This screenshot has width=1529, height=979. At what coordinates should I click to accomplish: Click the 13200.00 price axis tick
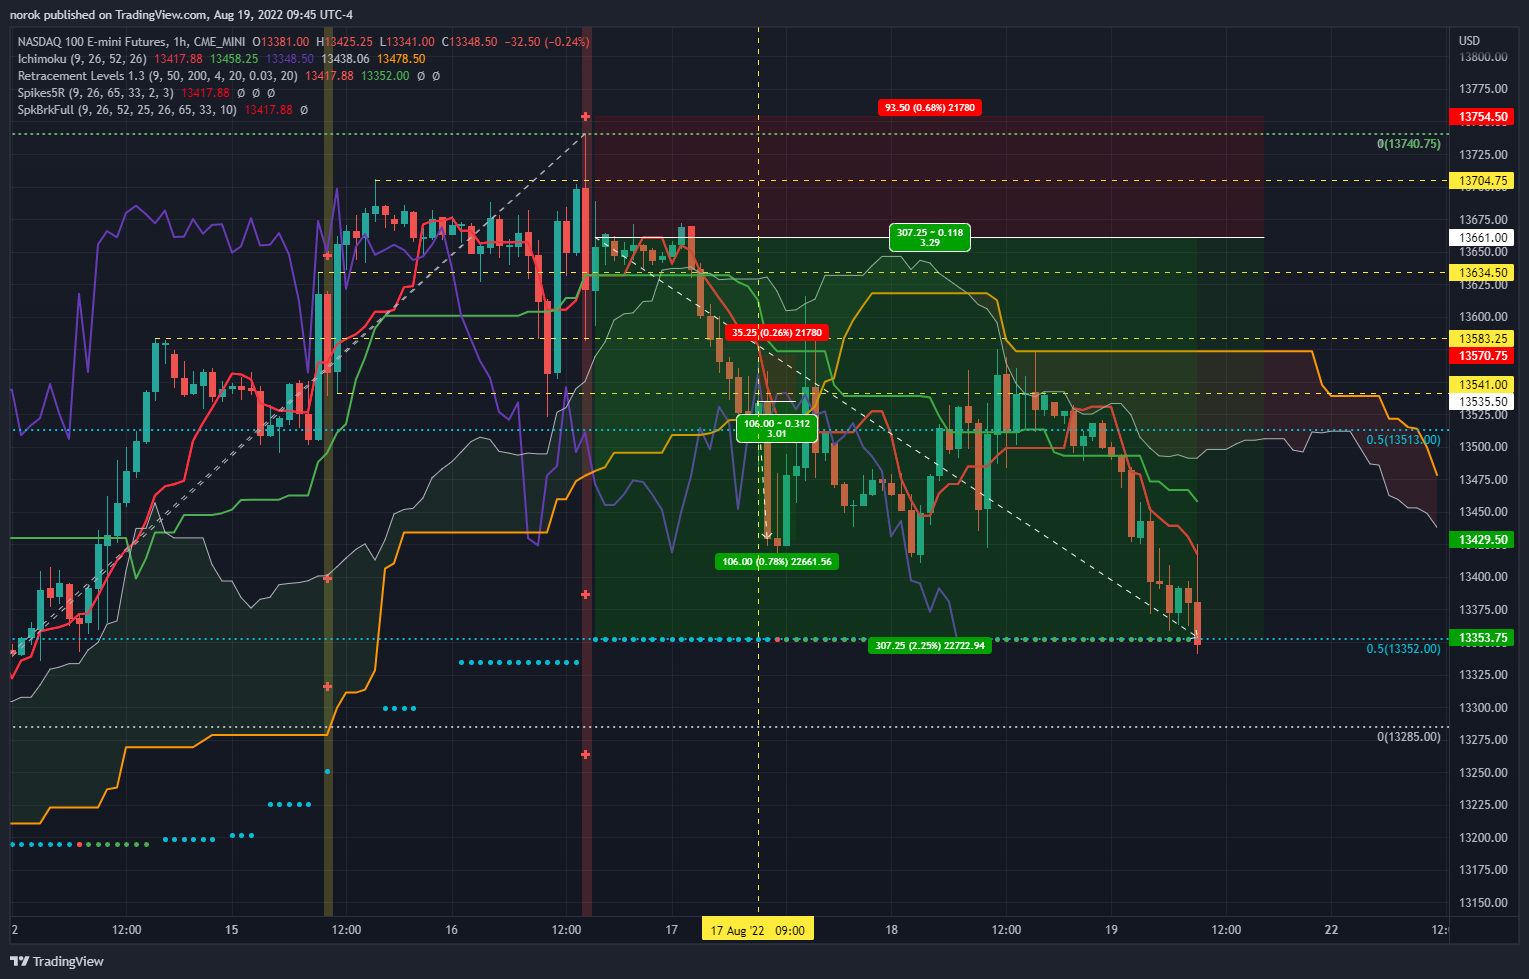point(1483,838)
